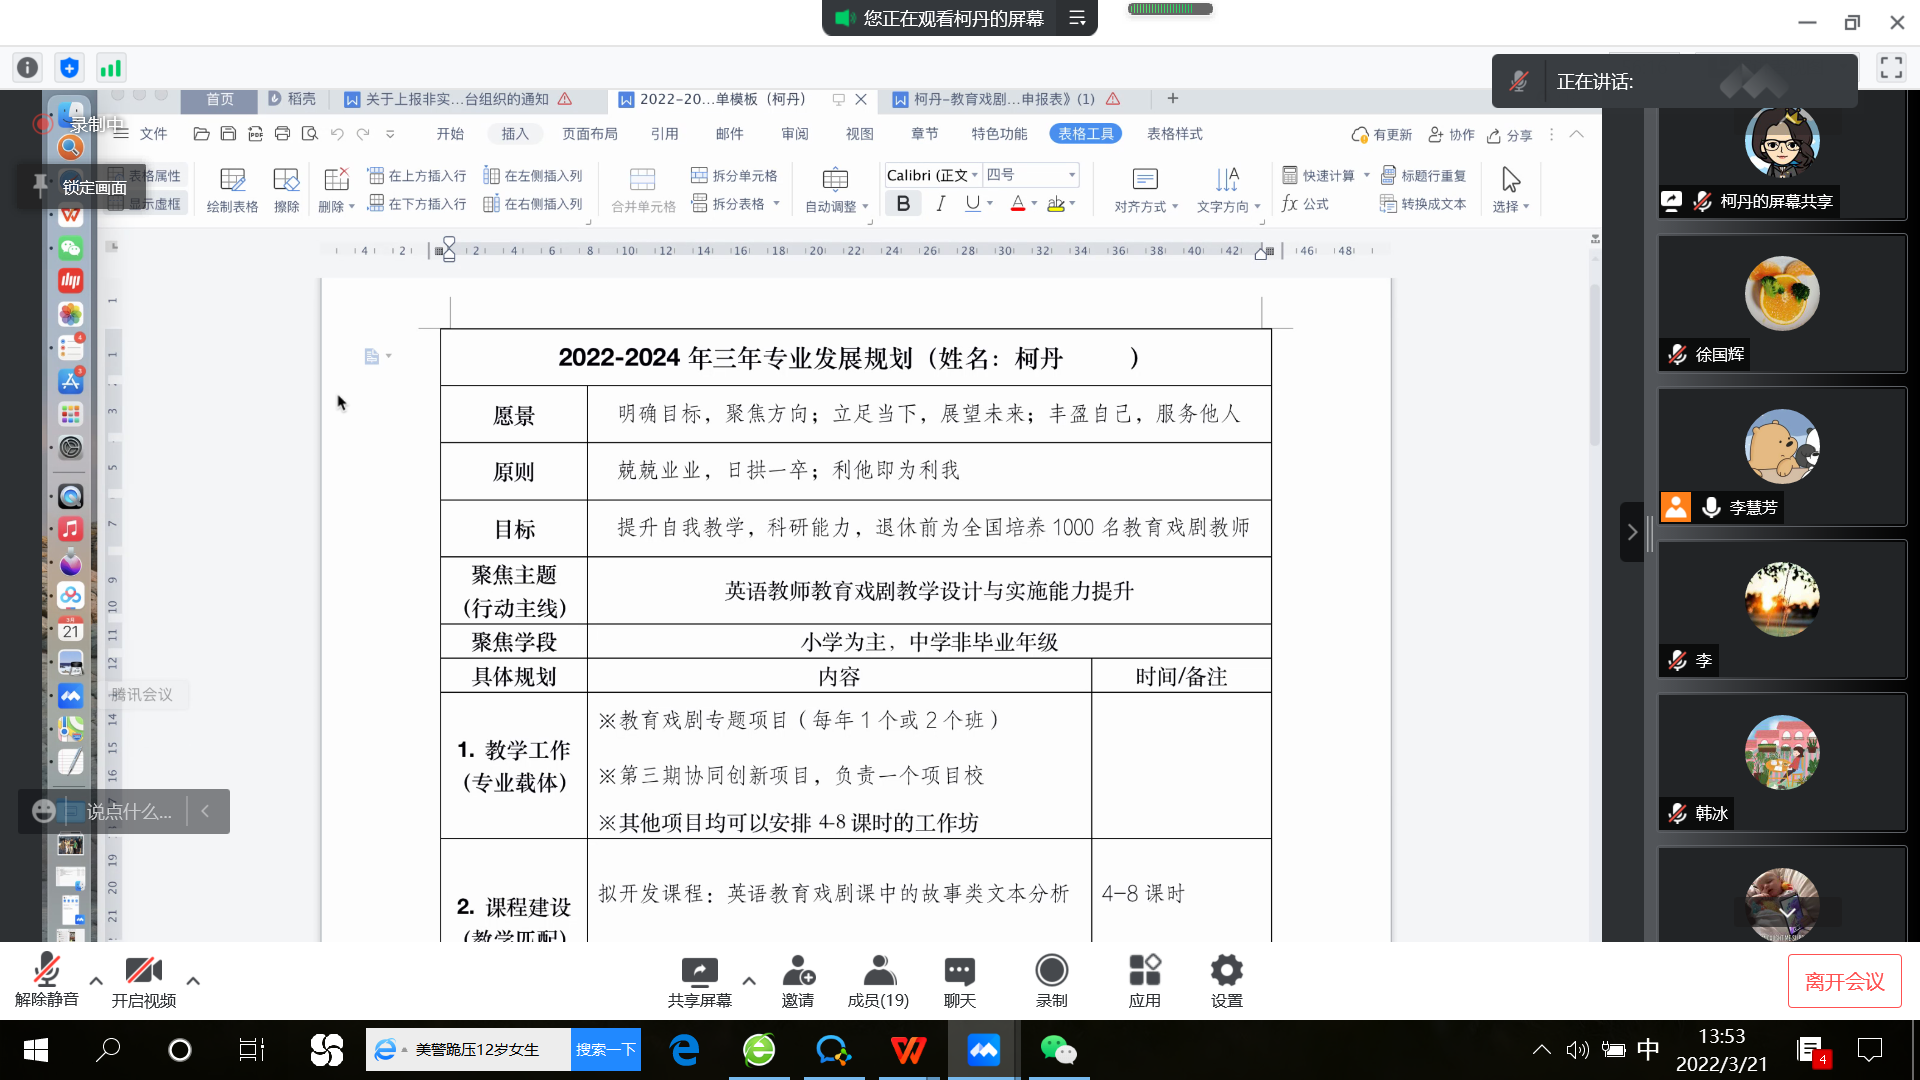Open 文字方向 text direction dropdown
This screenshot has width=1920, height=1080.
point(1227,190)
